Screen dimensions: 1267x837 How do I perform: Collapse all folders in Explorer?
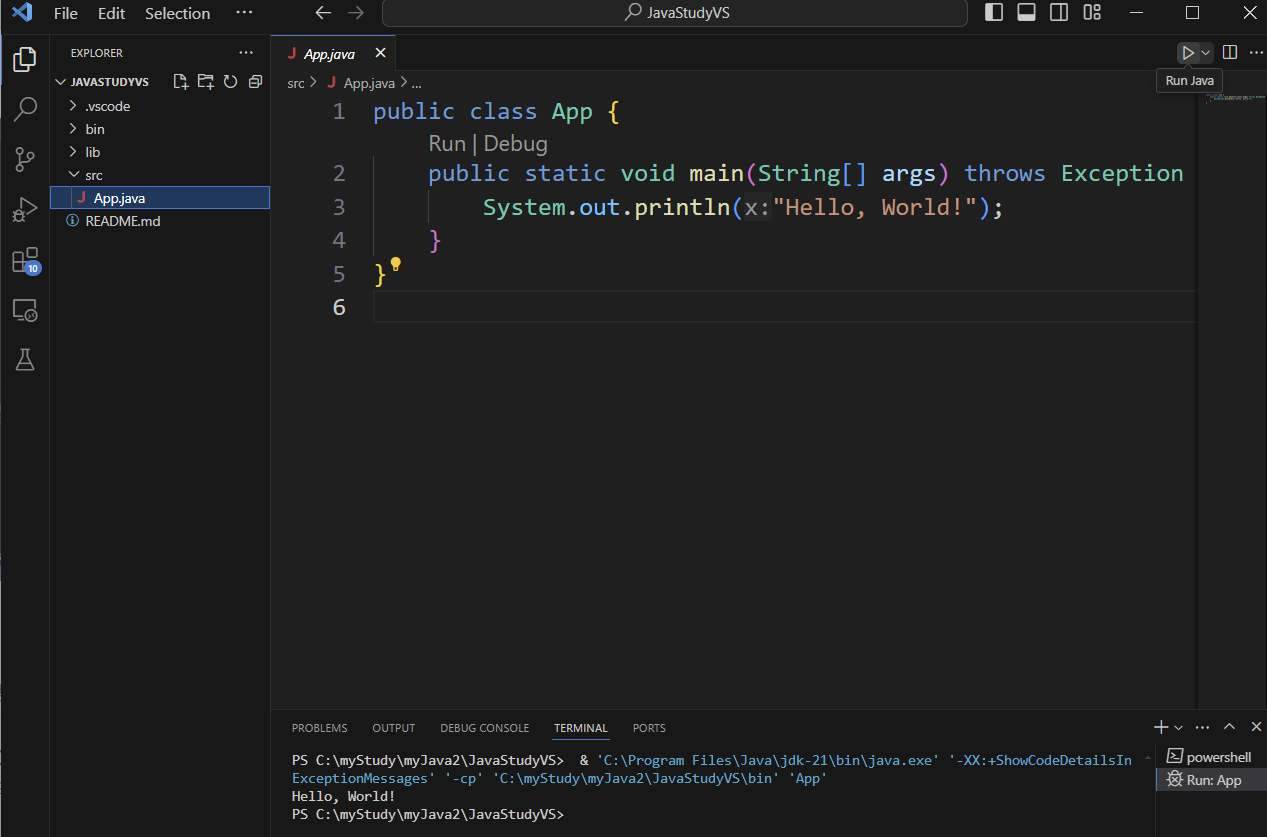[x=255, y=82]
